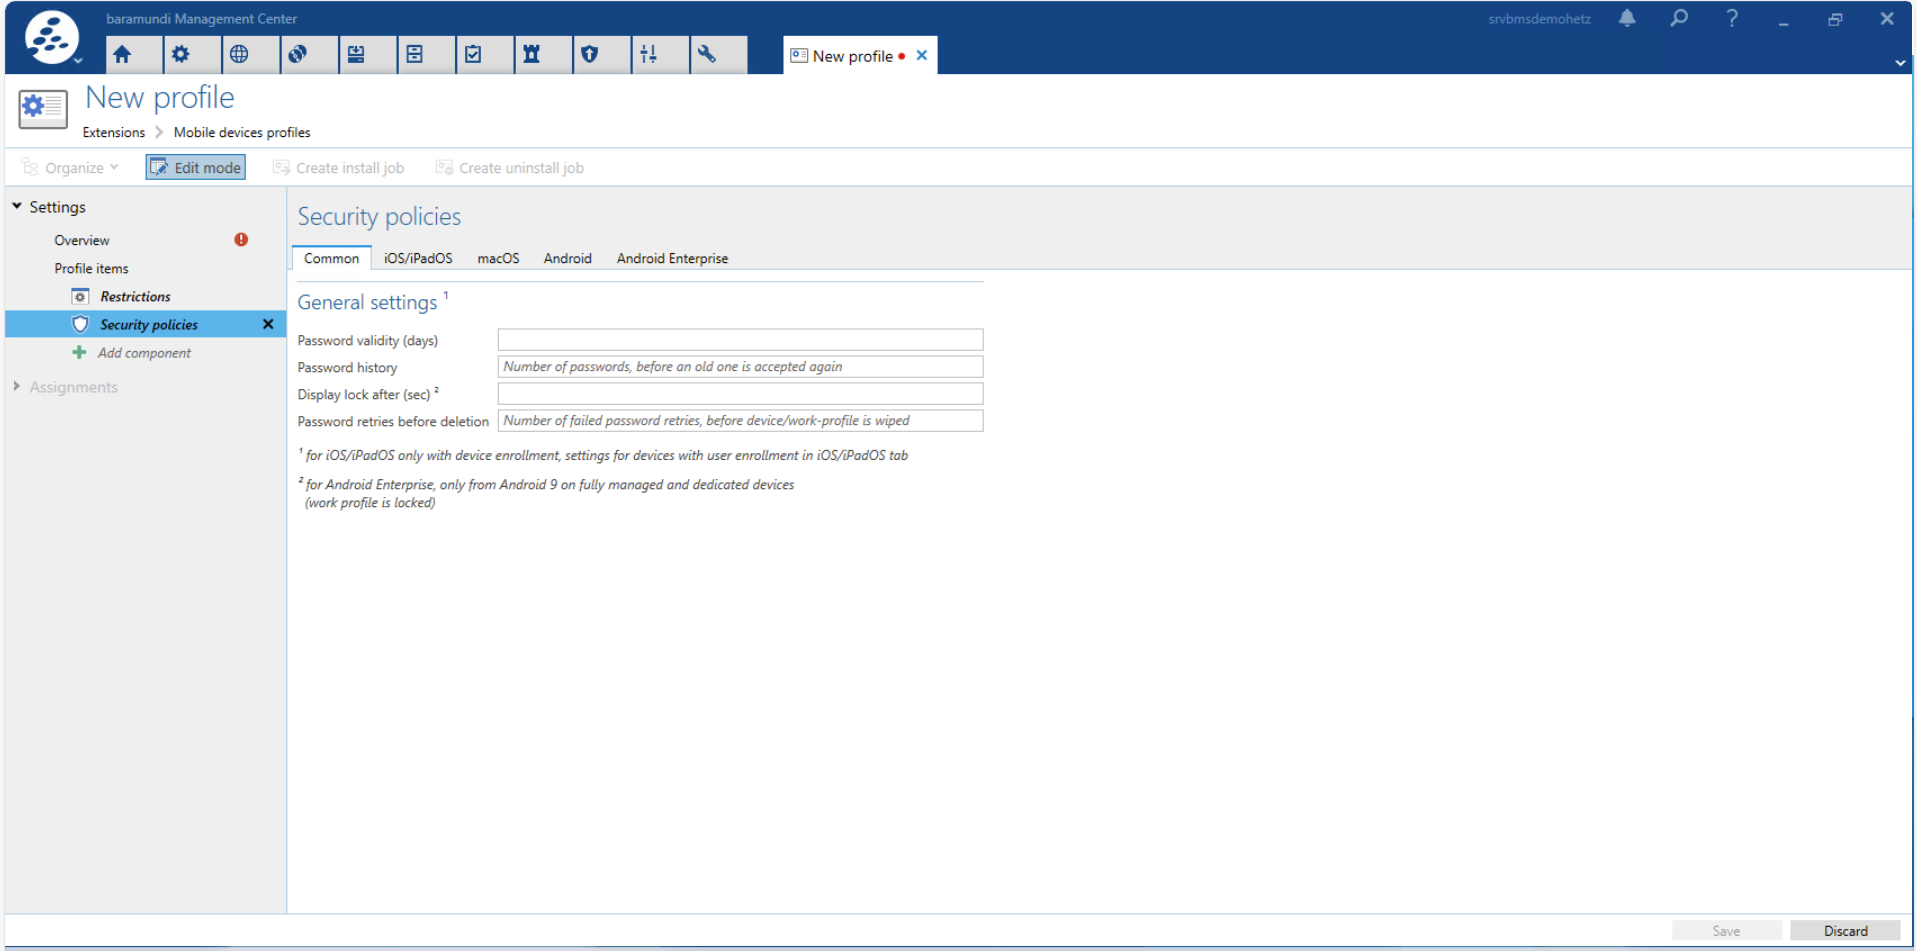Click the Discard button

tap(1845, 931)
